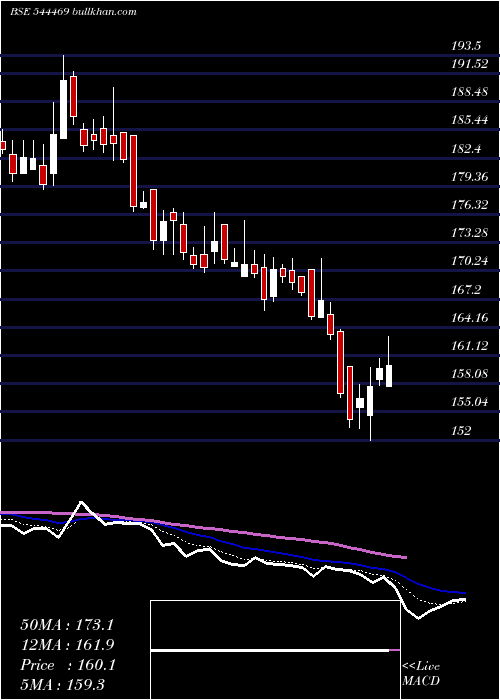Viewport: 500px width, 700px height.
Task: Click the 152 price axis label
Action: (461, 431)
